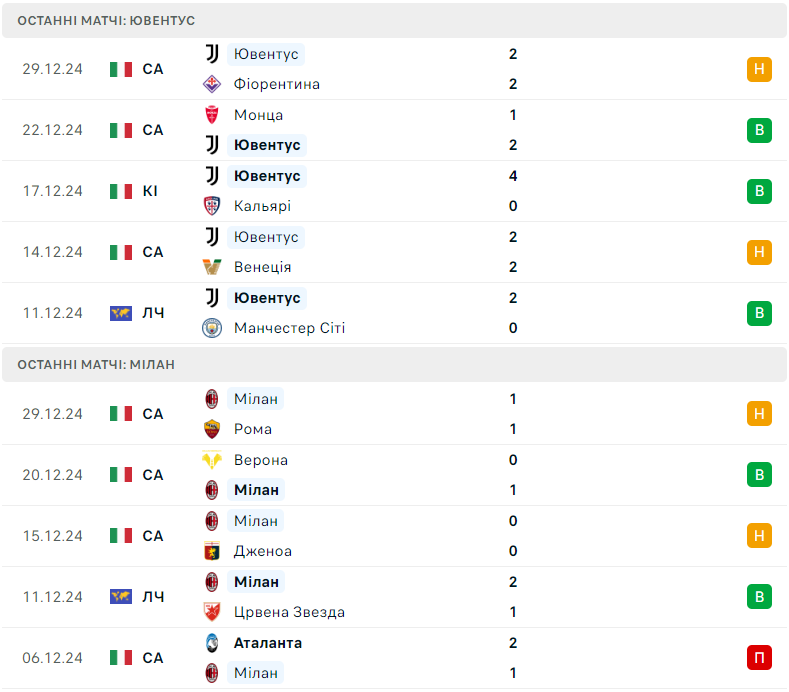Click the green win badge for Monza–Juventus
Image resolution: width=789 pixels, height=692 pixels.
tap(759, 130)
